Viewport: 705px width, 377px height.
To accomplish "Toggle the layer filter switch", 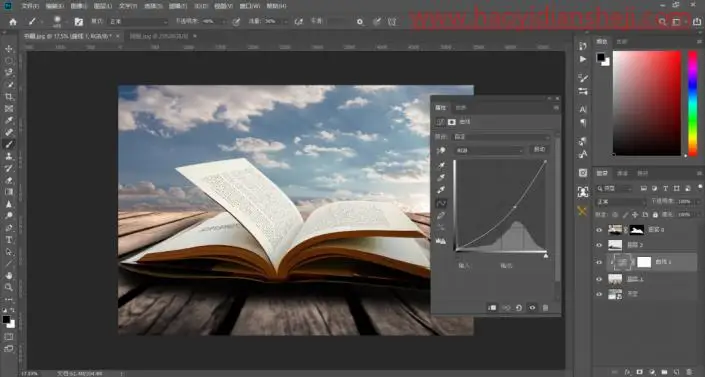I will 700,187.
